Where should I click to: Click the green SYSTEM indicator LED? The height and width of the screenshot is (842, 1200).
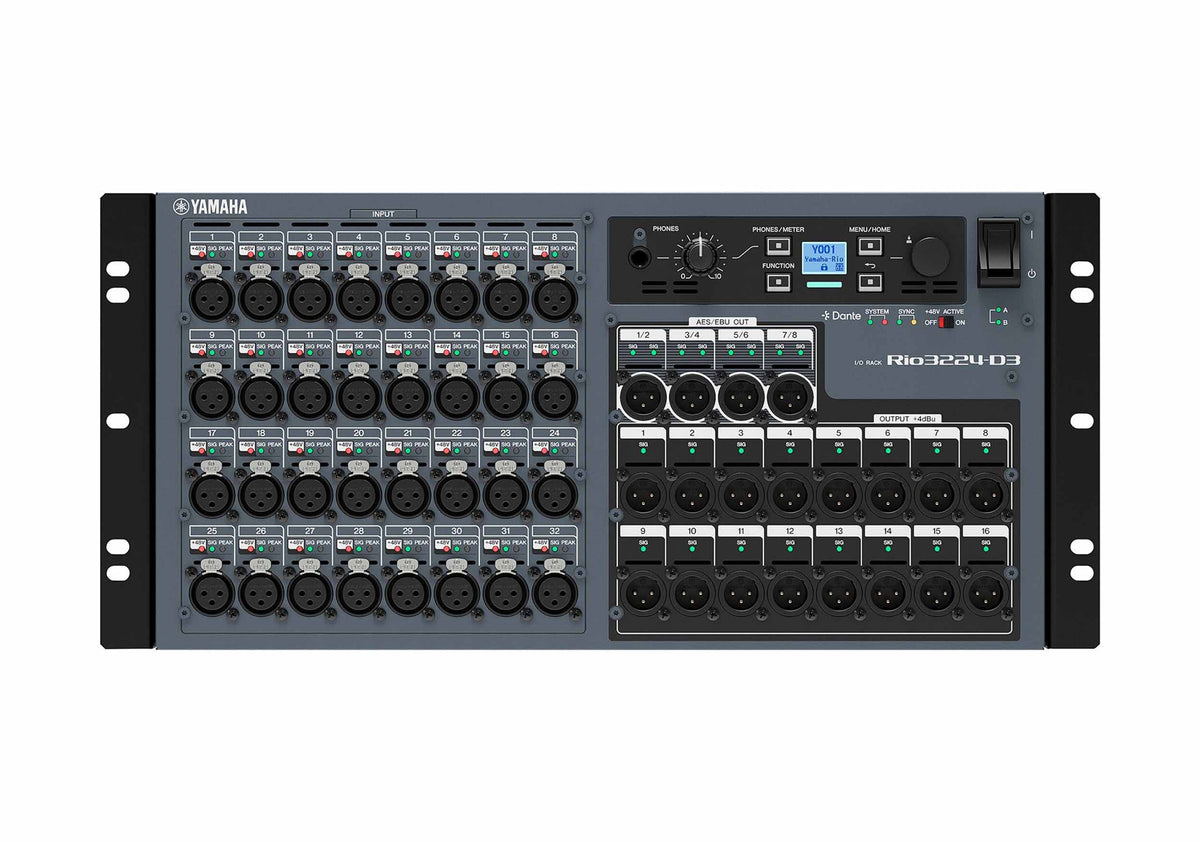click(x=870, y=322)
